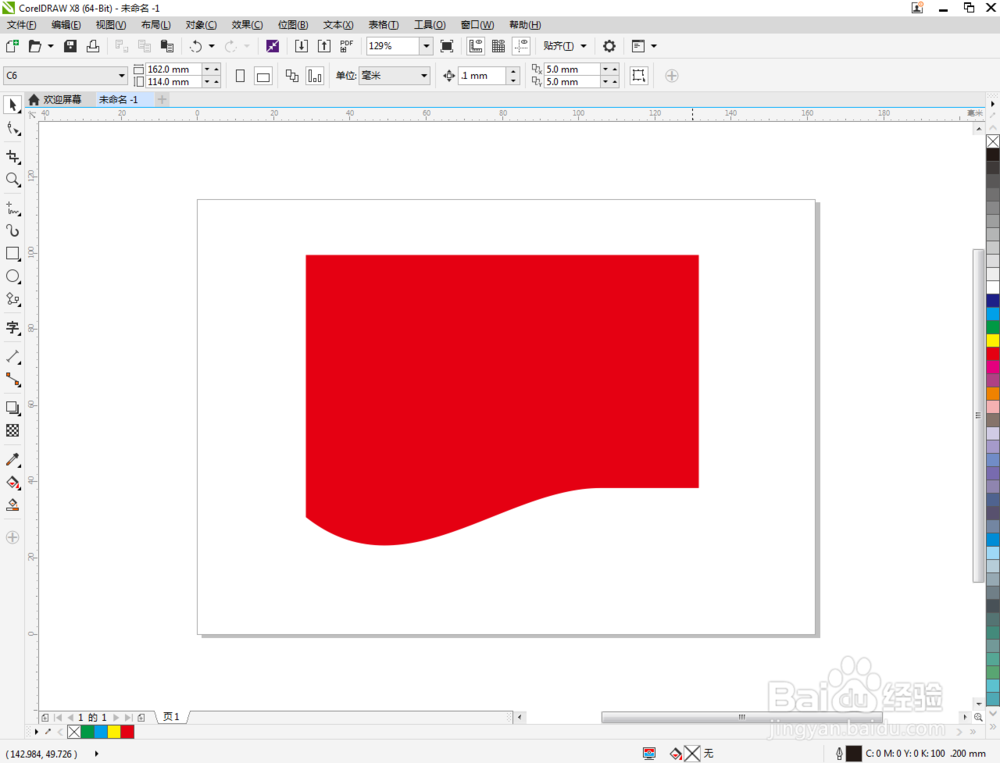Set page to portrait orientation
1000x763 pixels.
tap(240, 76)
